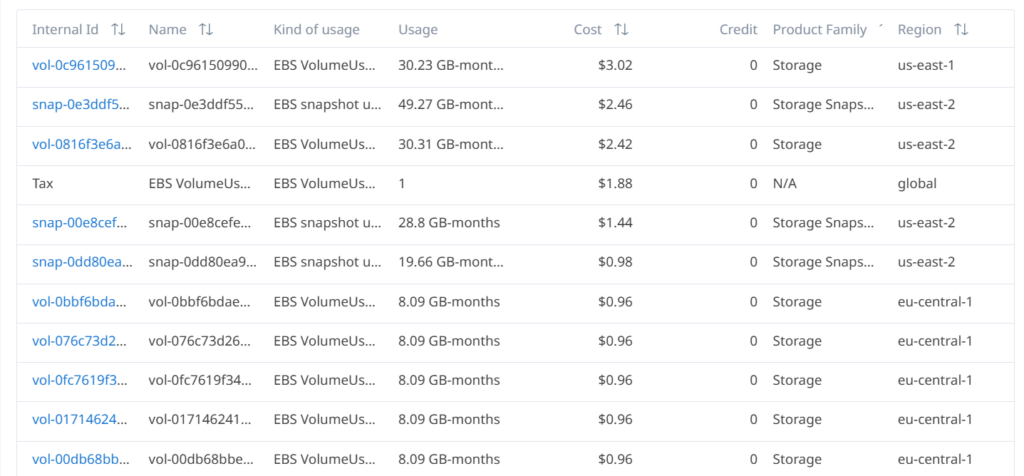Select name cell snap-0dd80ea9
1024x476 pixels.
point(203,262)
